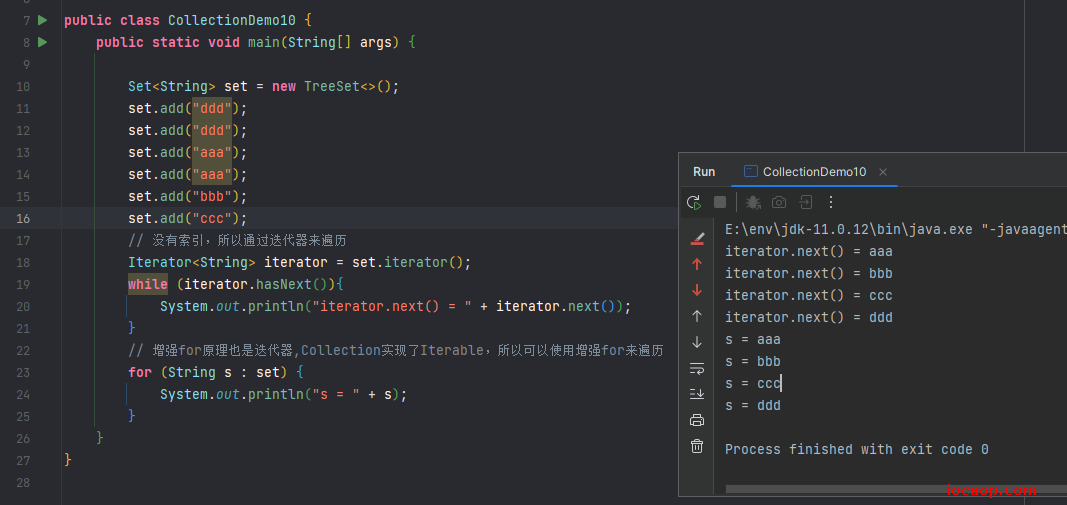Click 'Process finished with exit code 0'
The height and width of the screenshot is (505, 1067).
[x=857, y=449]
